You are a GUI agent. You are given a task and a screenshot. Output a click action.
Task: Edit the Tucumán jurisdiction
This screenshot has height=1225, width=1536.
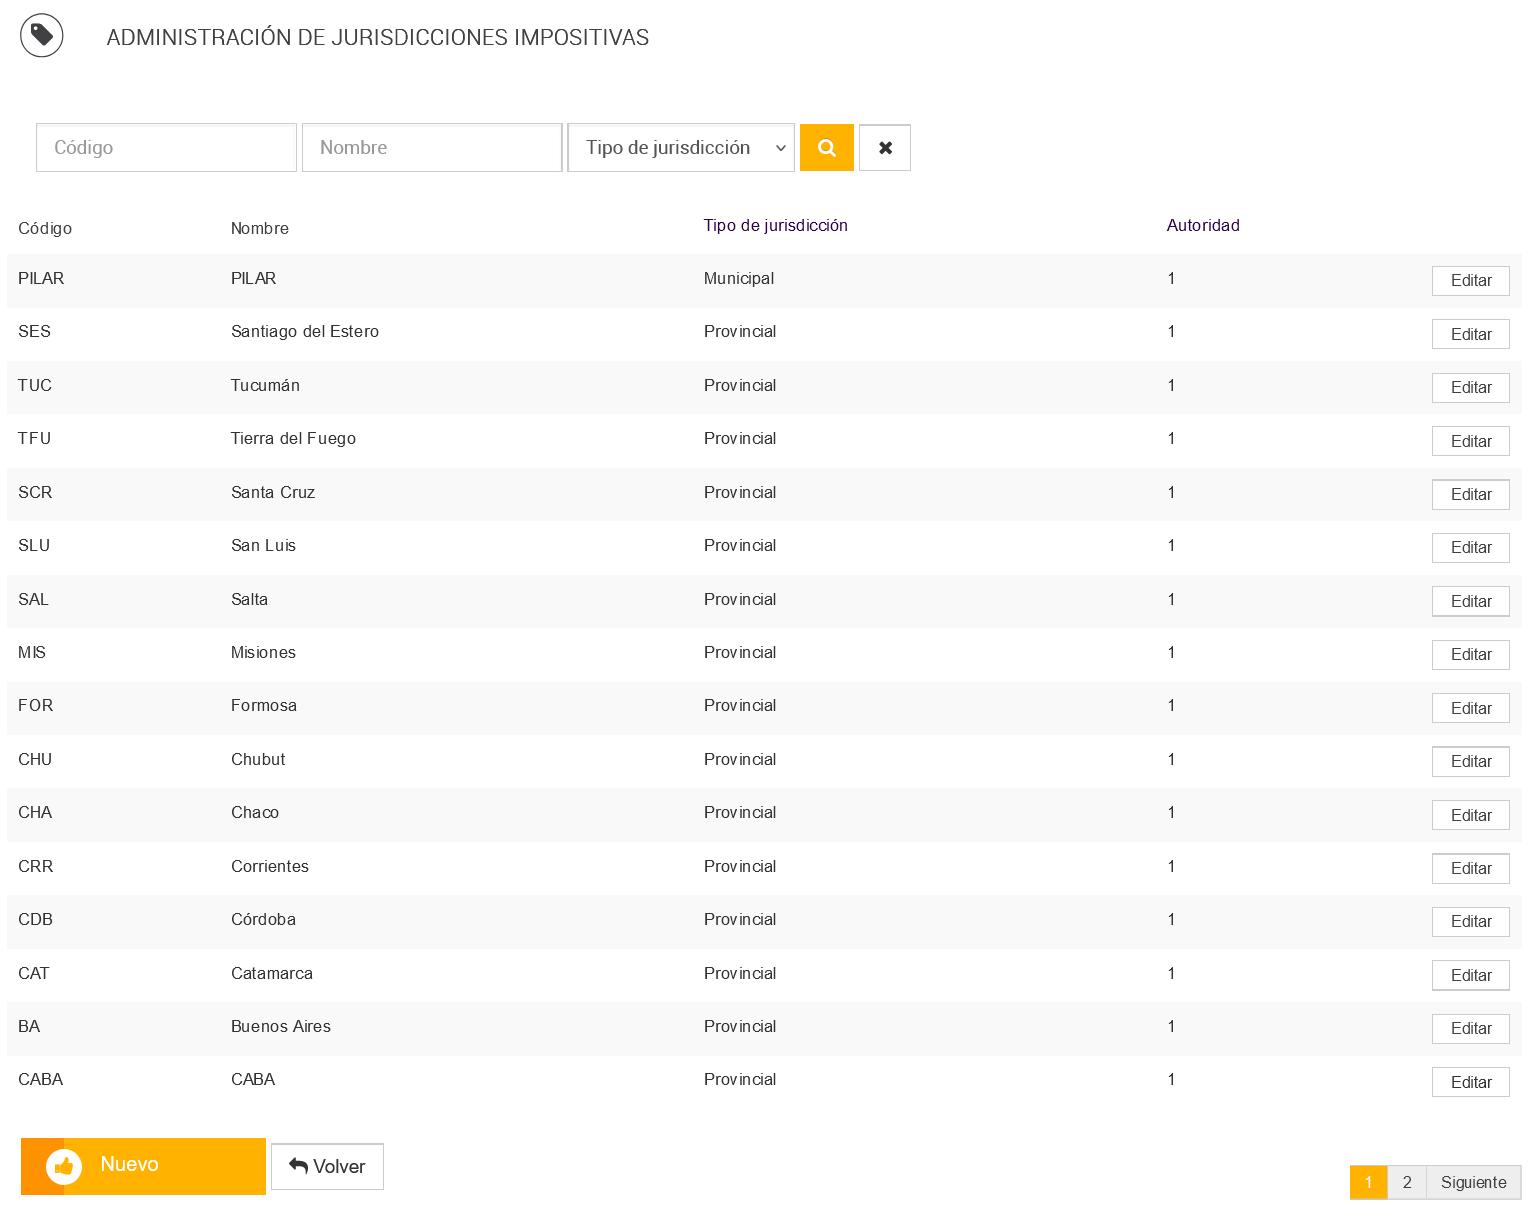pos(1470,388)
